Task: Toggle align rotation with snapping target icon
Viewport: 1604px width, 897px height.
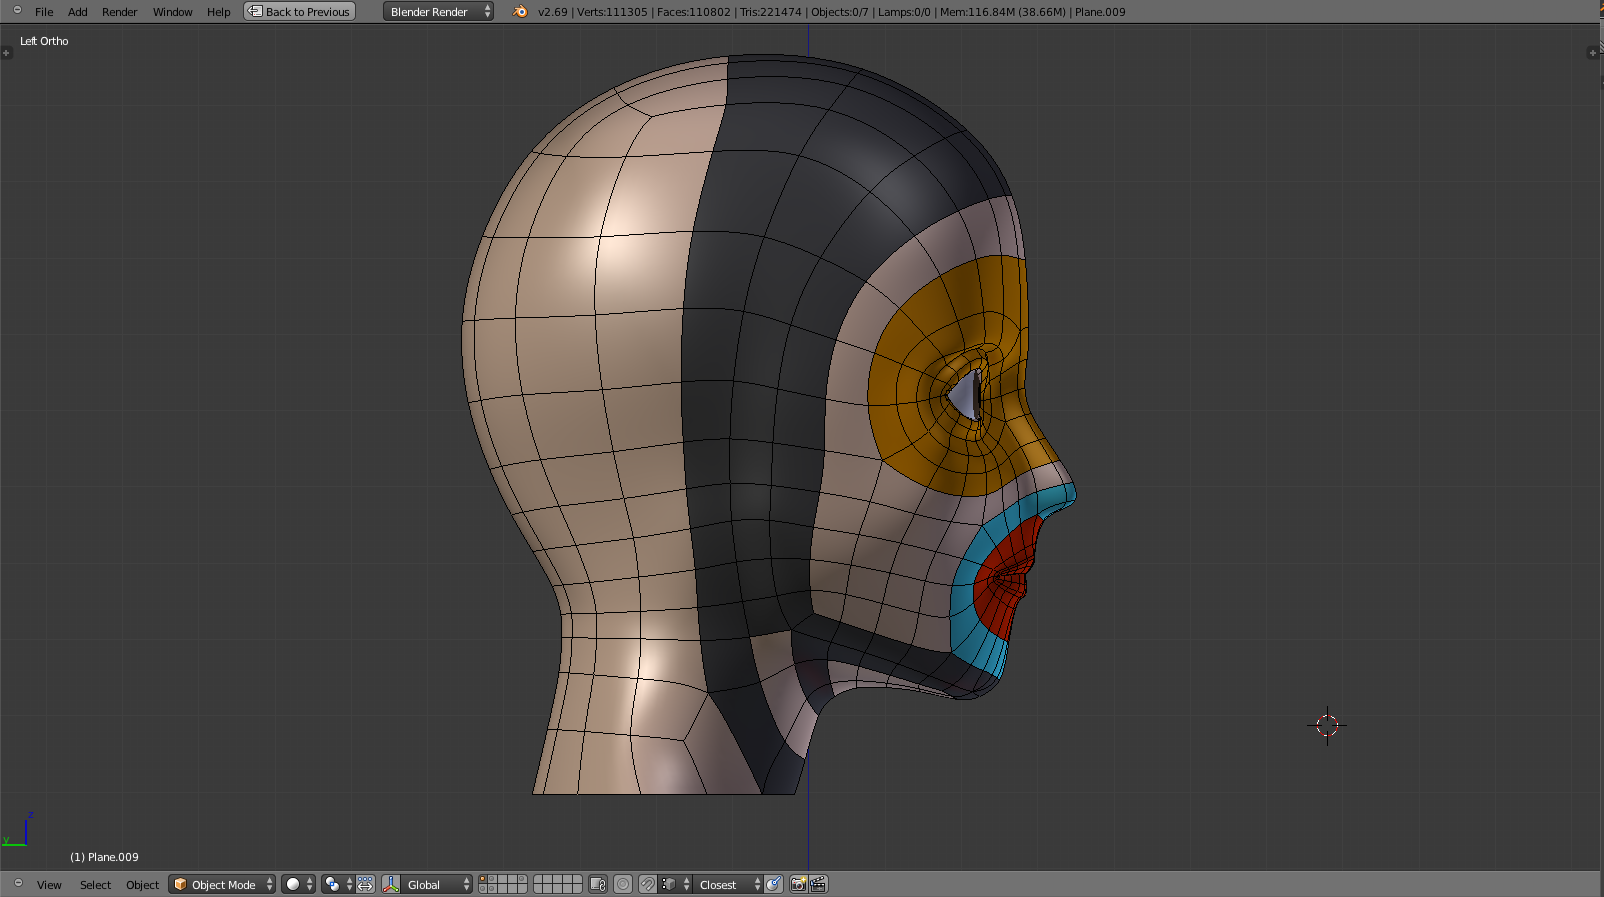Action: click(x=773, y=884)
